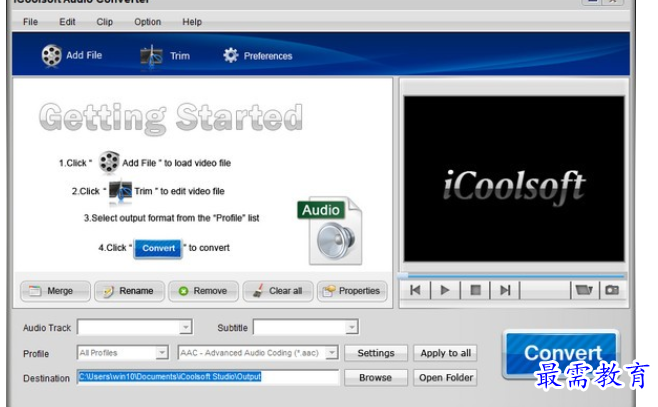The image size is (658, 407).
Task: Expand the All Profiles dropdown
Action: pyautogui.click(x=162, y=352)
